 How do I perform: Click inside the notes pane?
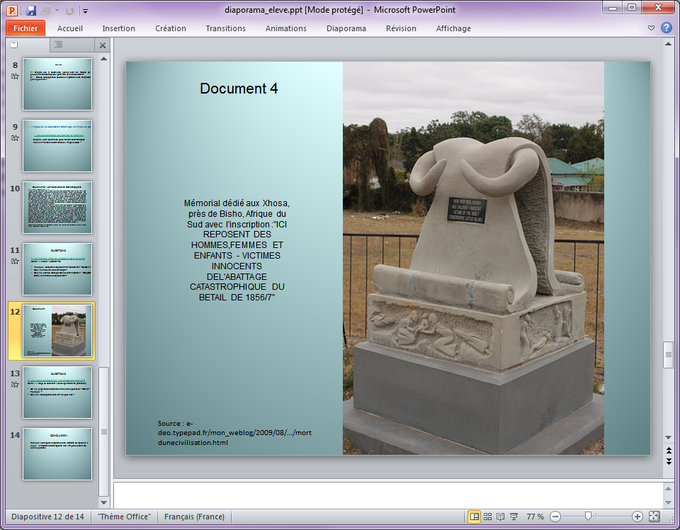tap(388, 495)
